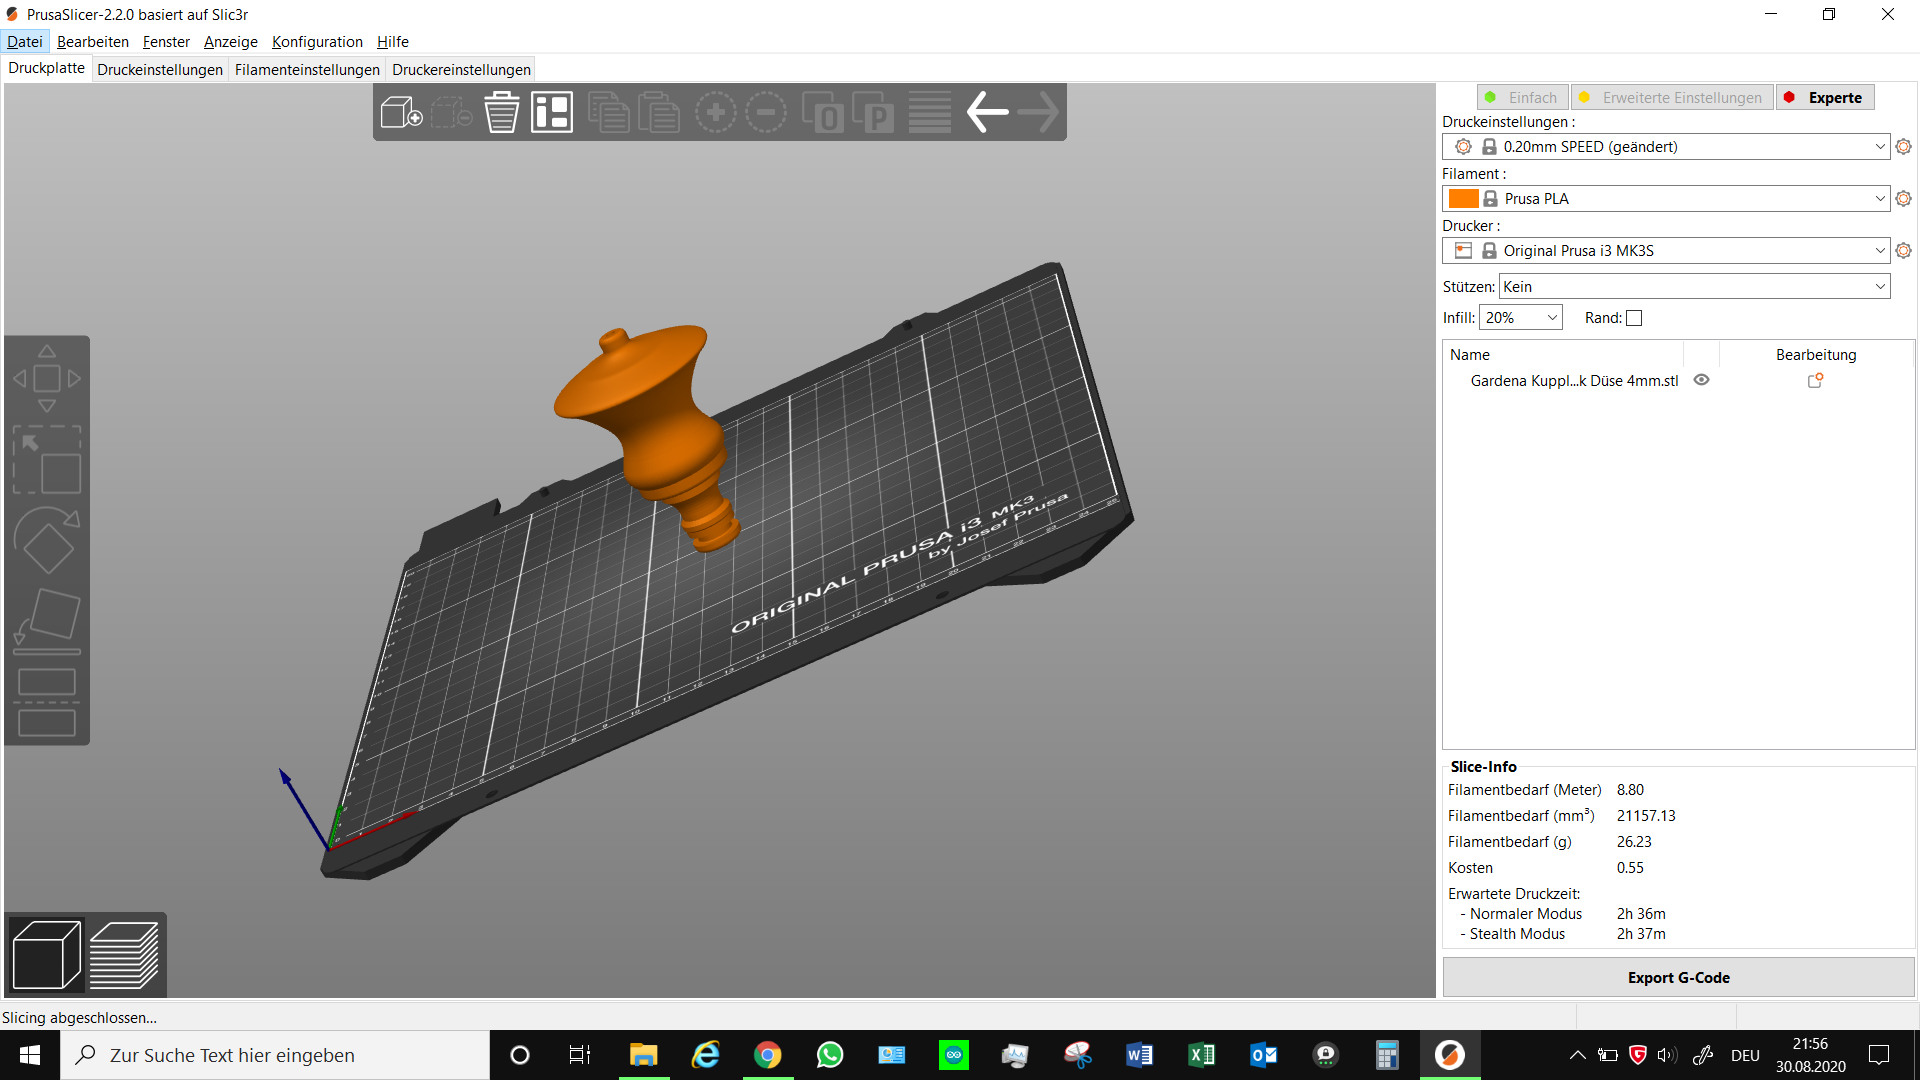Open filament settings gear icon
This screenshot has width=1920, height=1080.
tap(1904, 199)
